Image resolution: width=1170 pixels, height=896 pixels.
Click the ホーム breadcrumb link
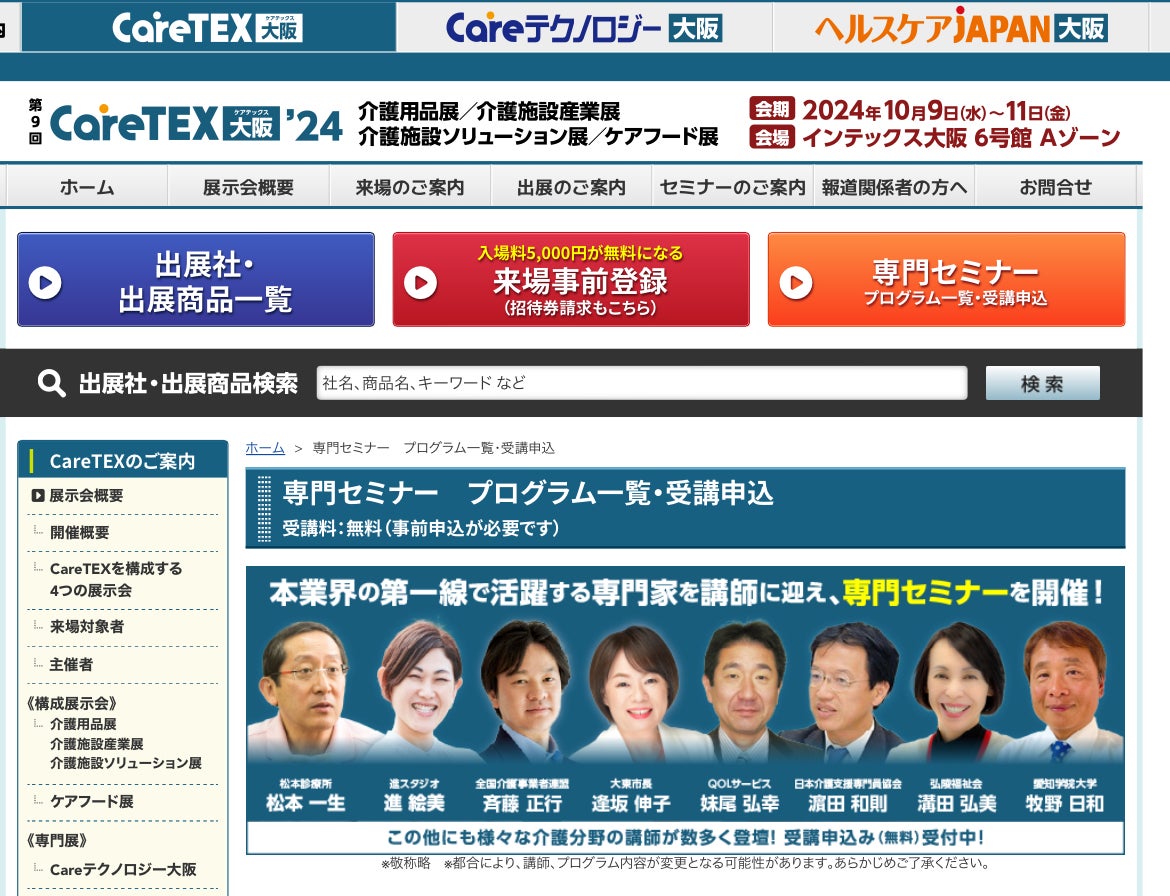point(265,448)
